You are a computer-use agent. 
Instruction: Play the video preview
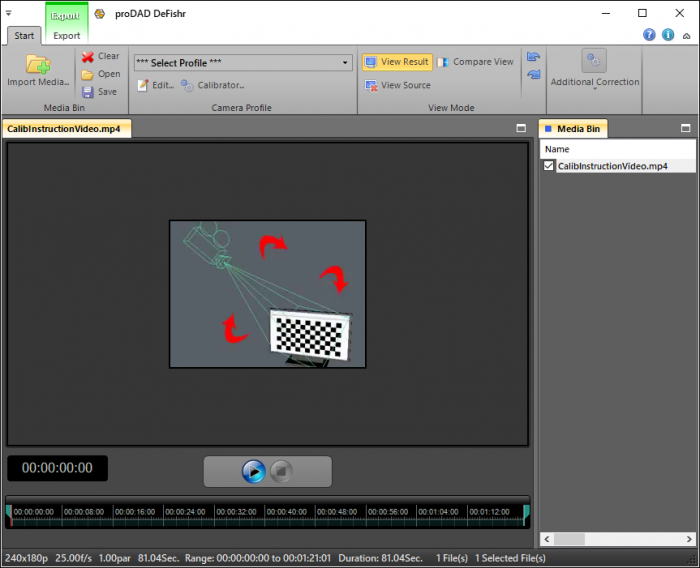pyautogui.click(x=253, y=471)
